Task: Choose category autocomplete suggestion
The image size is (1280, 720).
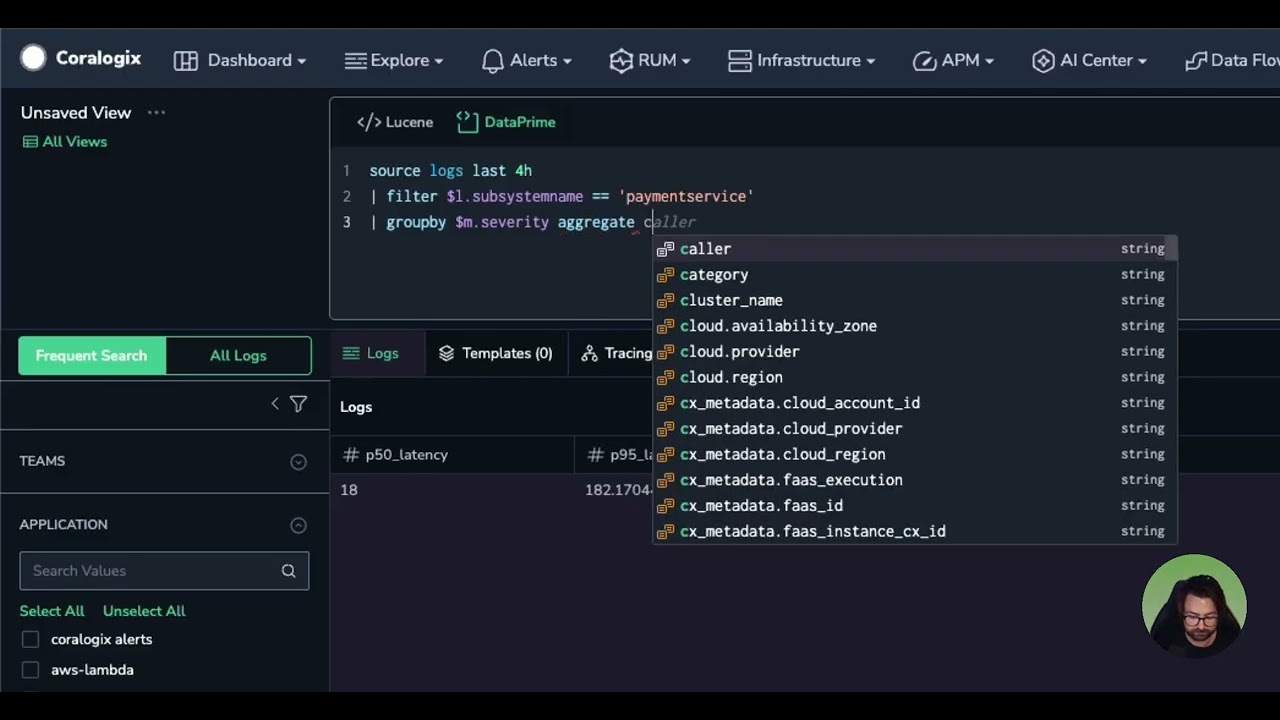Action: point(915,275)
